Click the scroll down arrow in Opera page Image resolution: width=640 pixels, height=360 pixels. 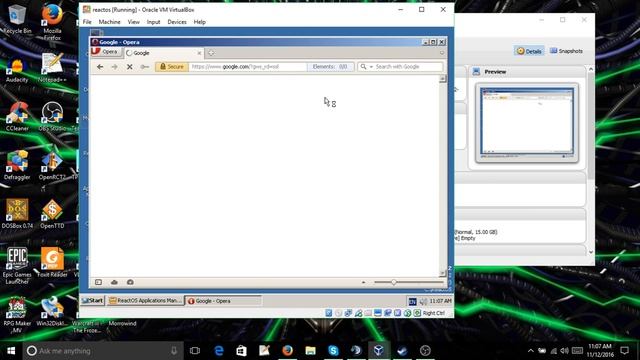coord(442,273)
